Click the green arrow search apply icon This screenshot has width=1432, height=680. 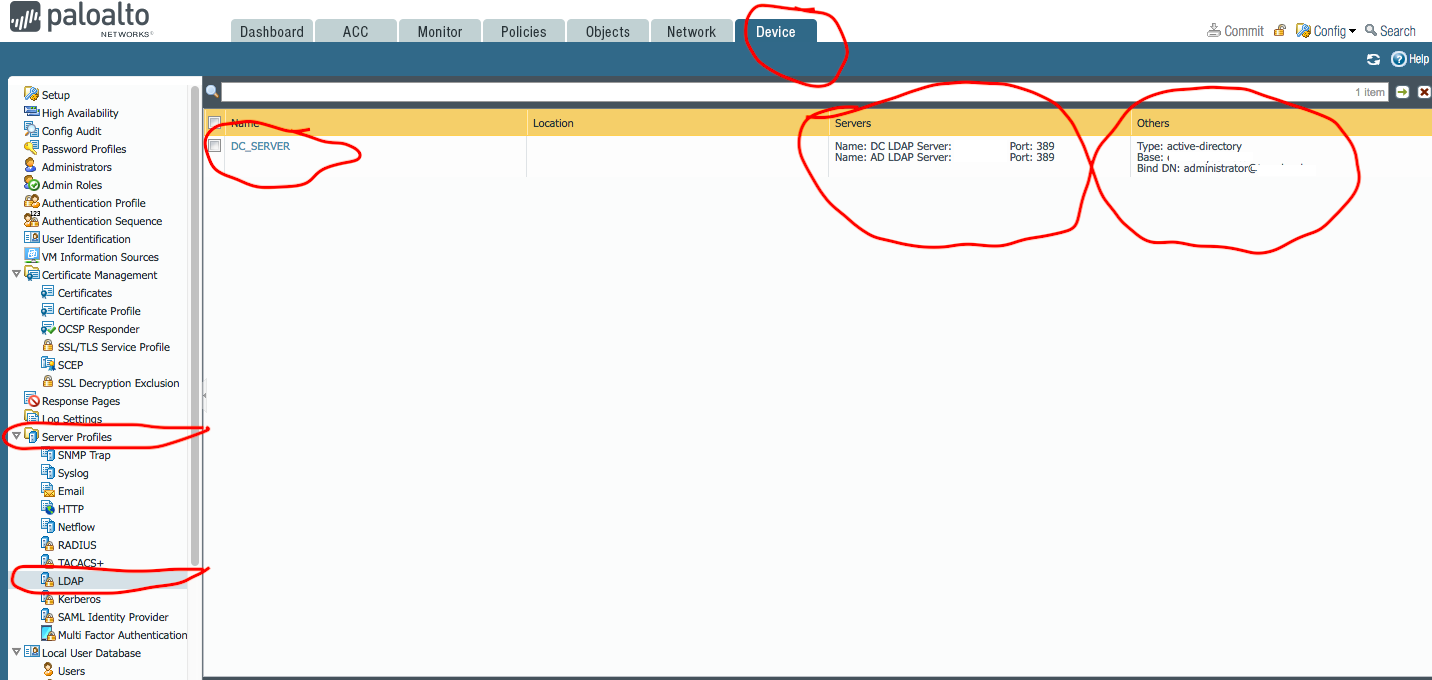point(1402,92)
